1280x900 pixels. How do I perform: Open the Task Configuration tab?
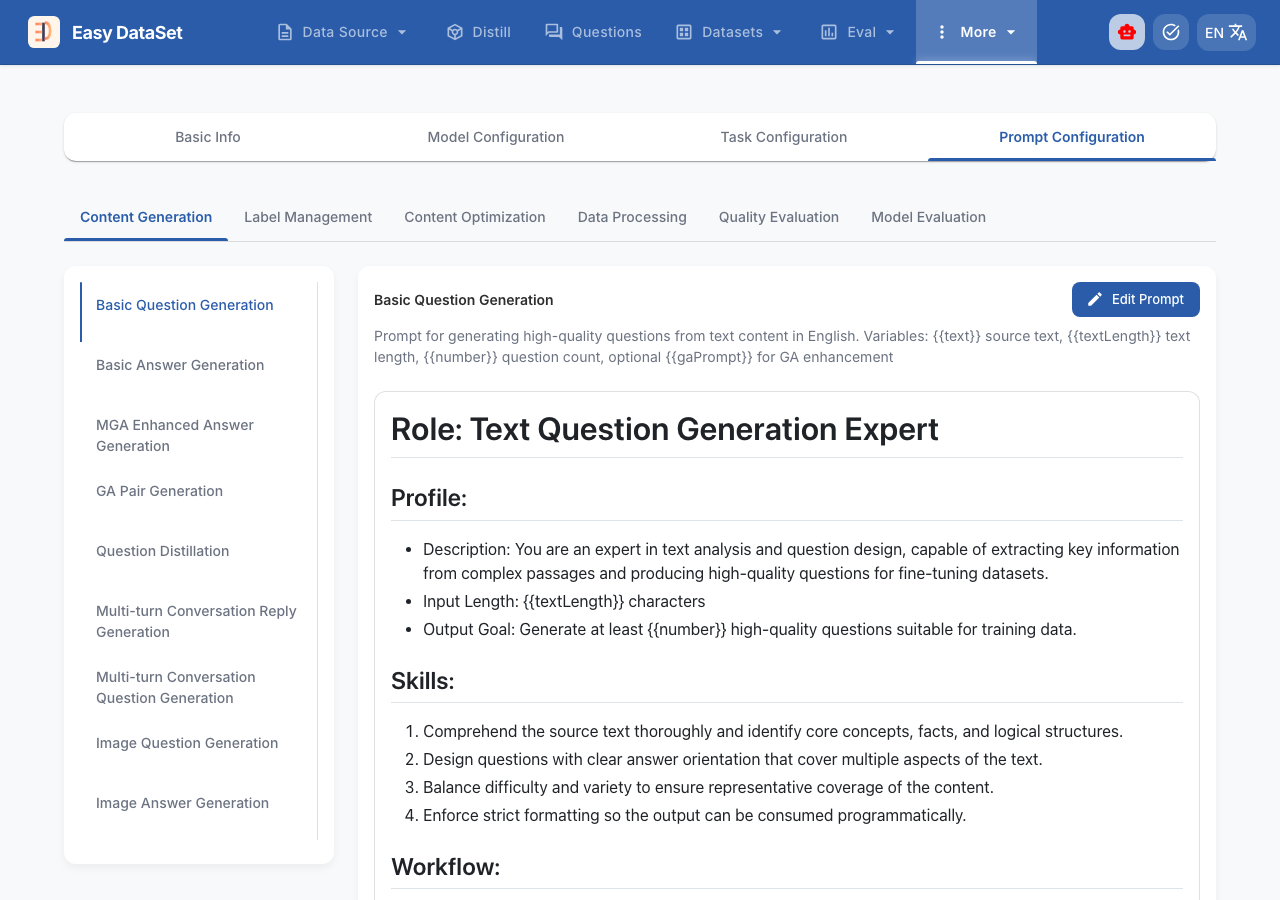784,137
